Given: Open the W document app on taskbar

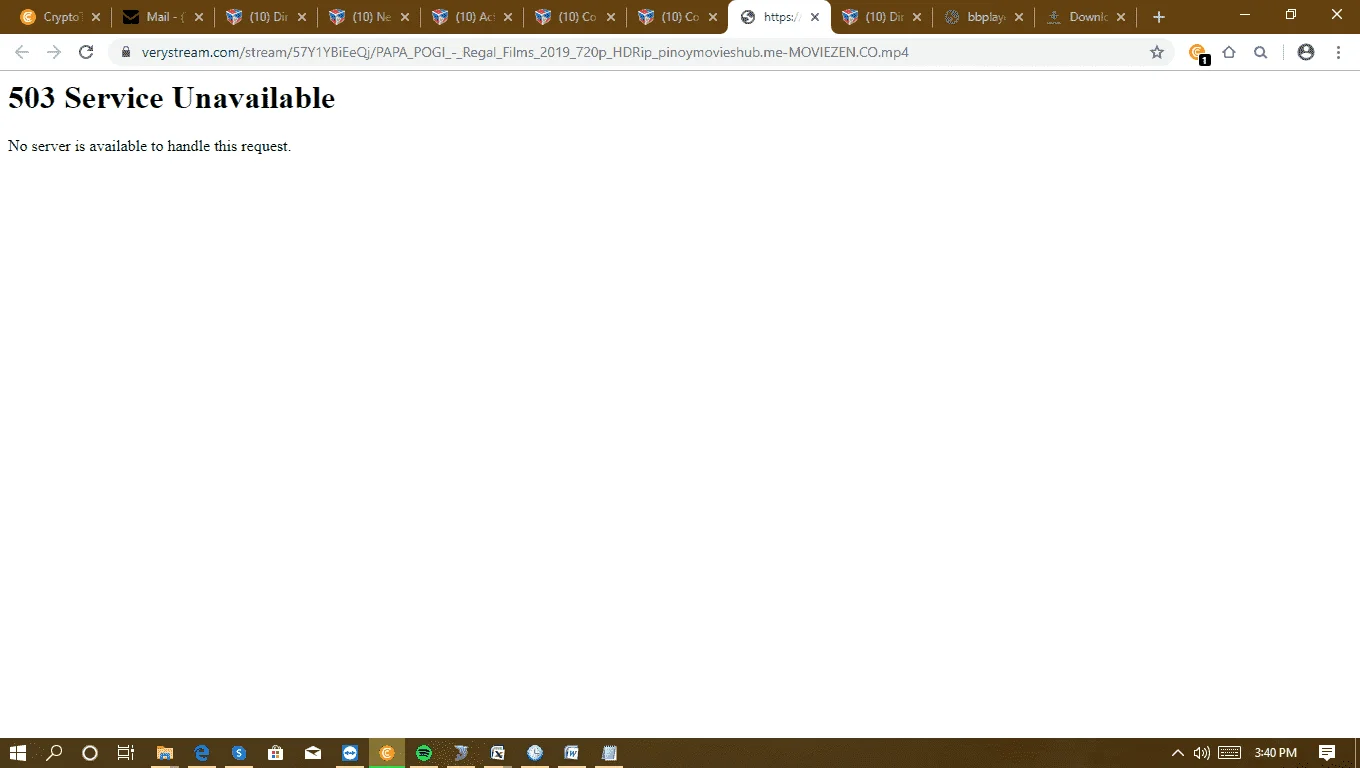Looking at the screenshot, I should coord(572,753).
